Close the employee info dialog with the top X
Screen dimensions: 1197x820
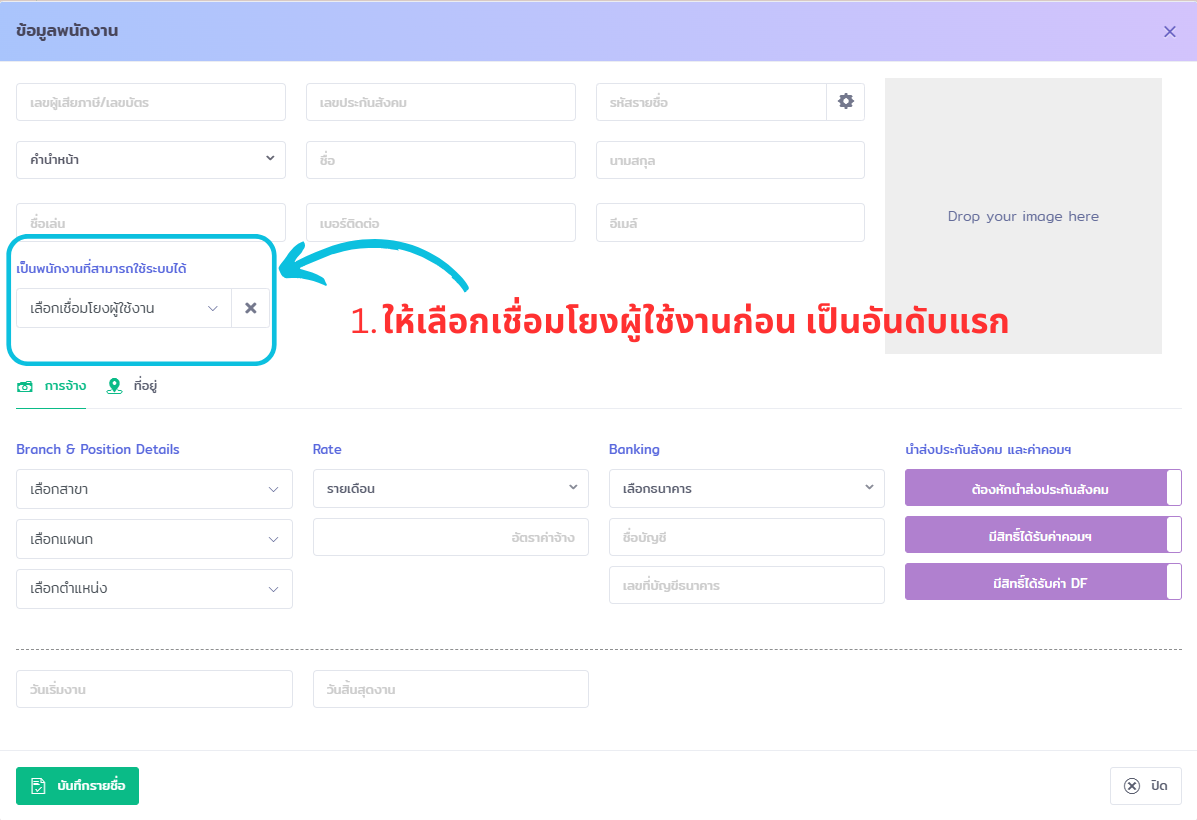coord(1169,31)
